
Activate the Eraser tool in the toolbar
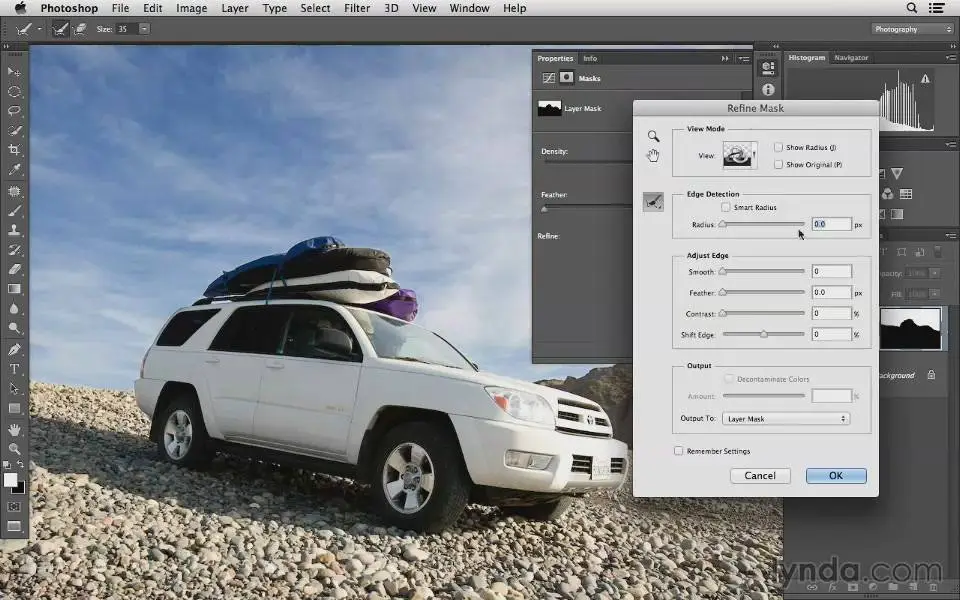(x=15, y=269)
